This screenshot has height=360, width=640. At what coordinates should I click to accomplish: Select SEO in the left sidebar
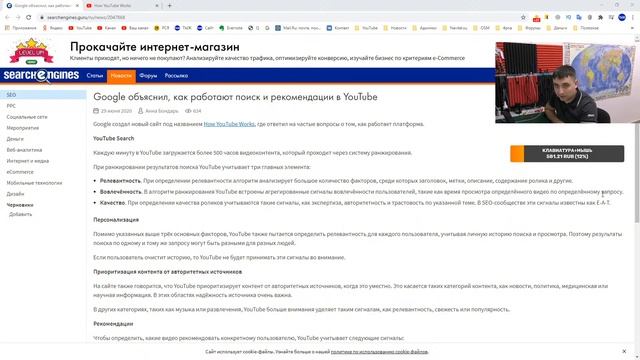tap(43, 95)
